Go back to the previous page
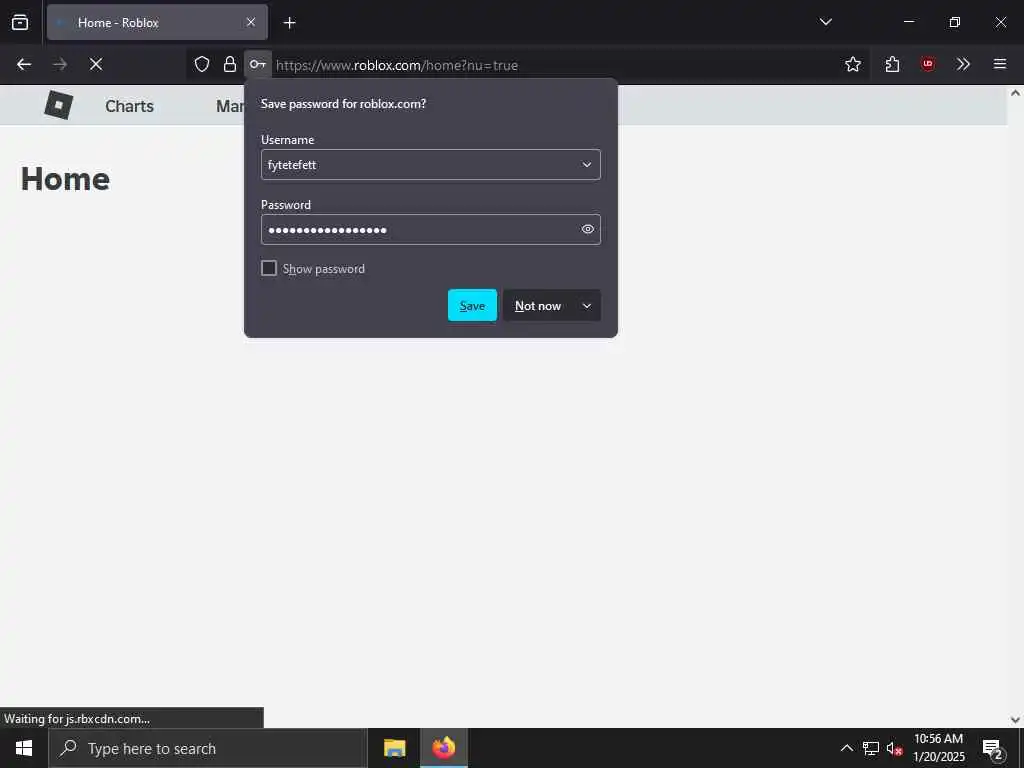The width and height of the screenshot is (1024, 768). [x=24, y=64]
